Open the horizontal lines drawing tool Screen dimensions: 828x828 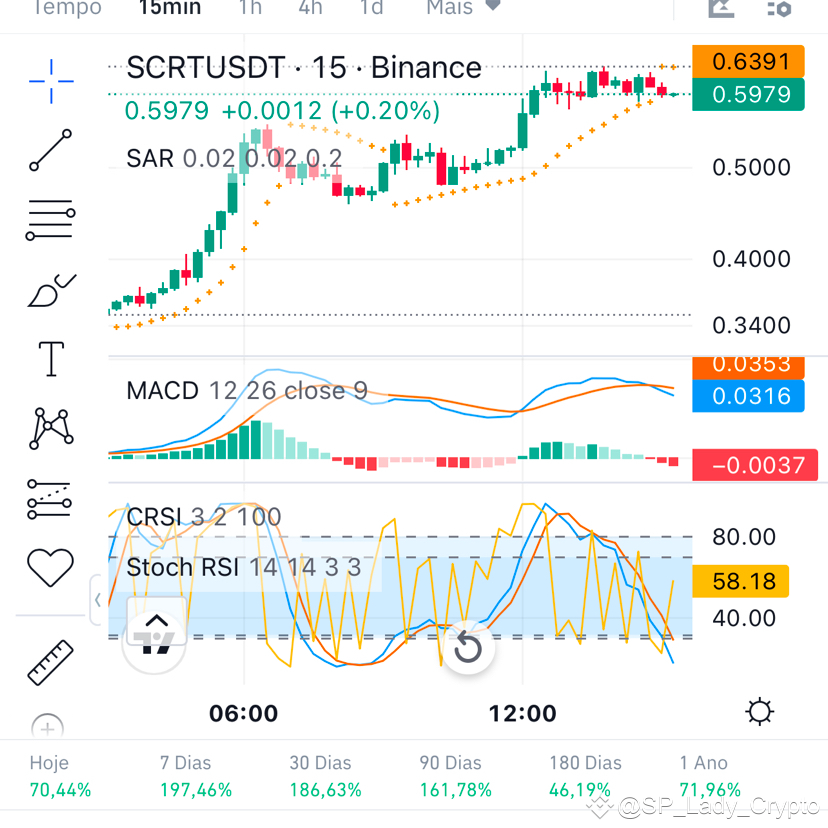(x=50, y=221)
